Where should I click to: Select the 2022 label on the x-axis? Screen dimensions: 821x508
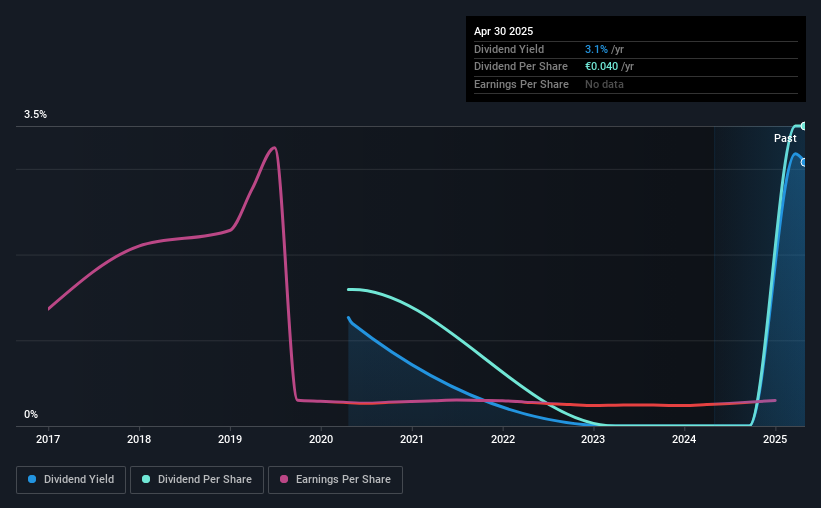[503, 439]
